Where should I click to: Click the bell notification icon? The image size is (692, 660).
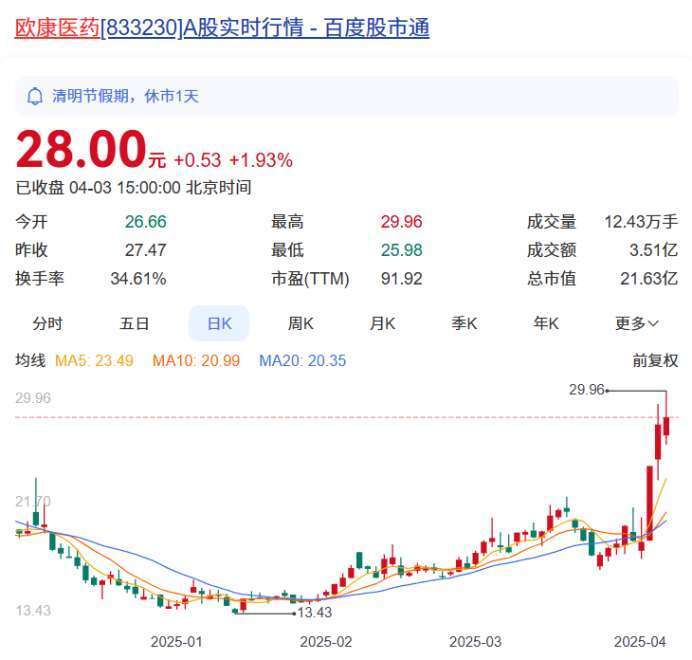pyautogui.click(x=35, y=96)
